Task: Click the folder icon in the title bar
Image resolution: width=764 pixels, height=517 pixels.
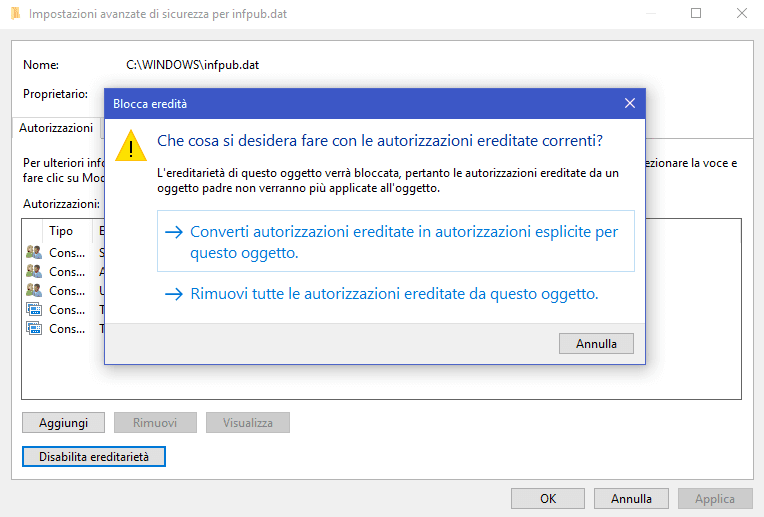Action: [13, 14]
